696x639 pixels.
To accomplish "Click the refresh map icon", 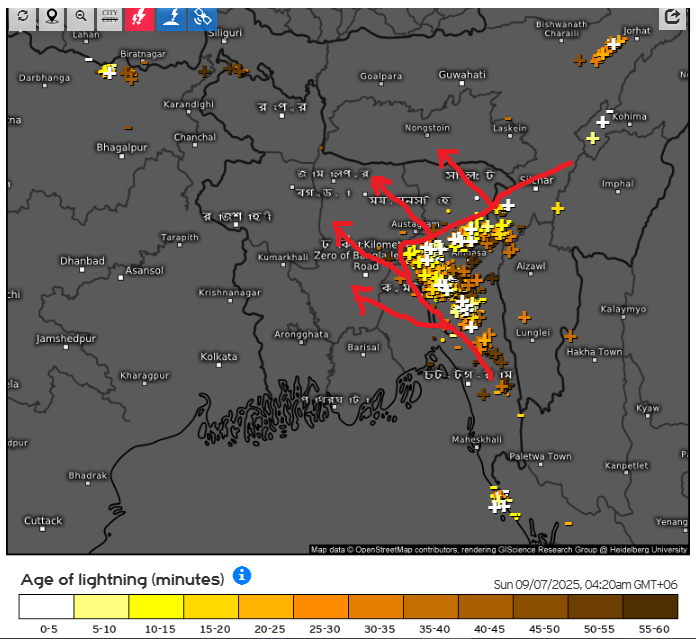I will tap(23, 18).
